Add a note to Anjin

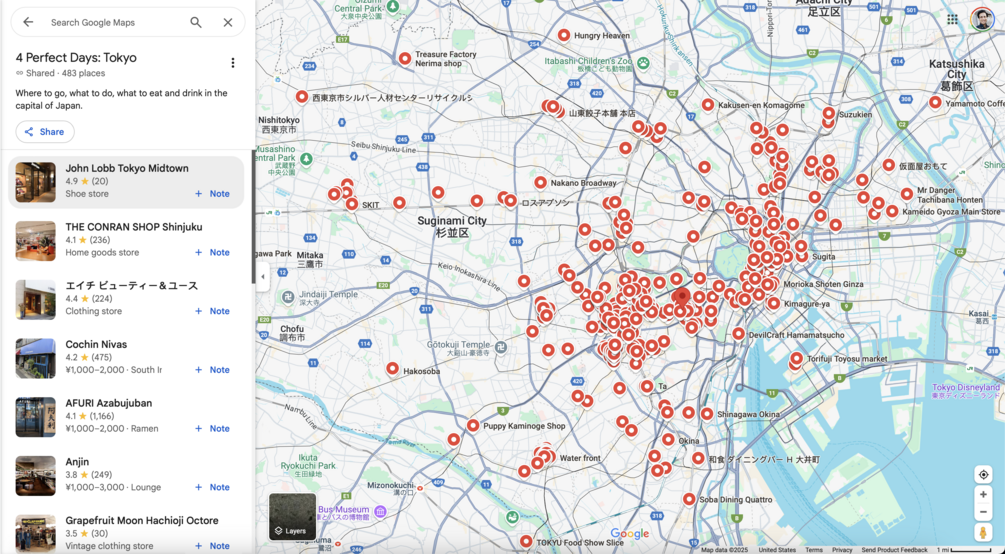click(212, 487)
